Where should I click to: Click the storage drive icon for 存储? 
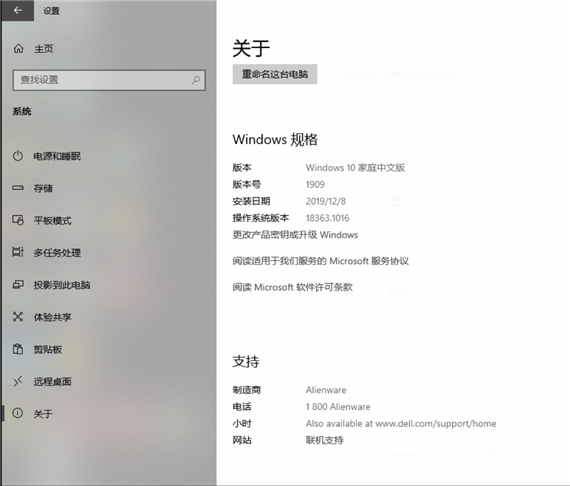18,188
